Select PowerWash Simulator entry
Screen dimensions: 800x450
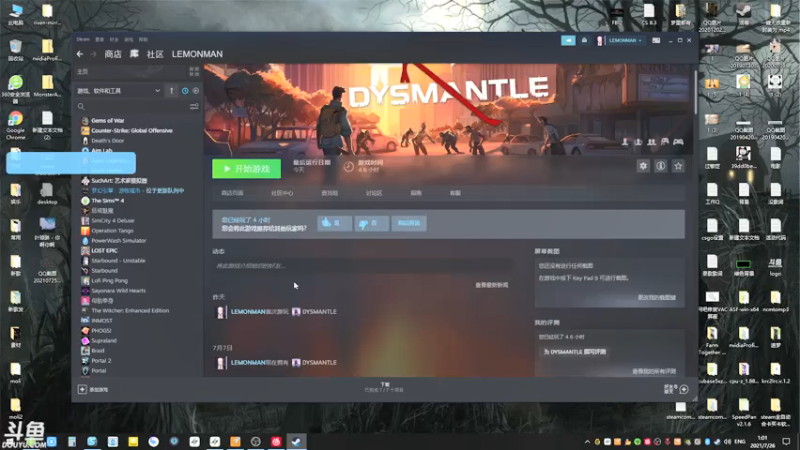point(118,241)
